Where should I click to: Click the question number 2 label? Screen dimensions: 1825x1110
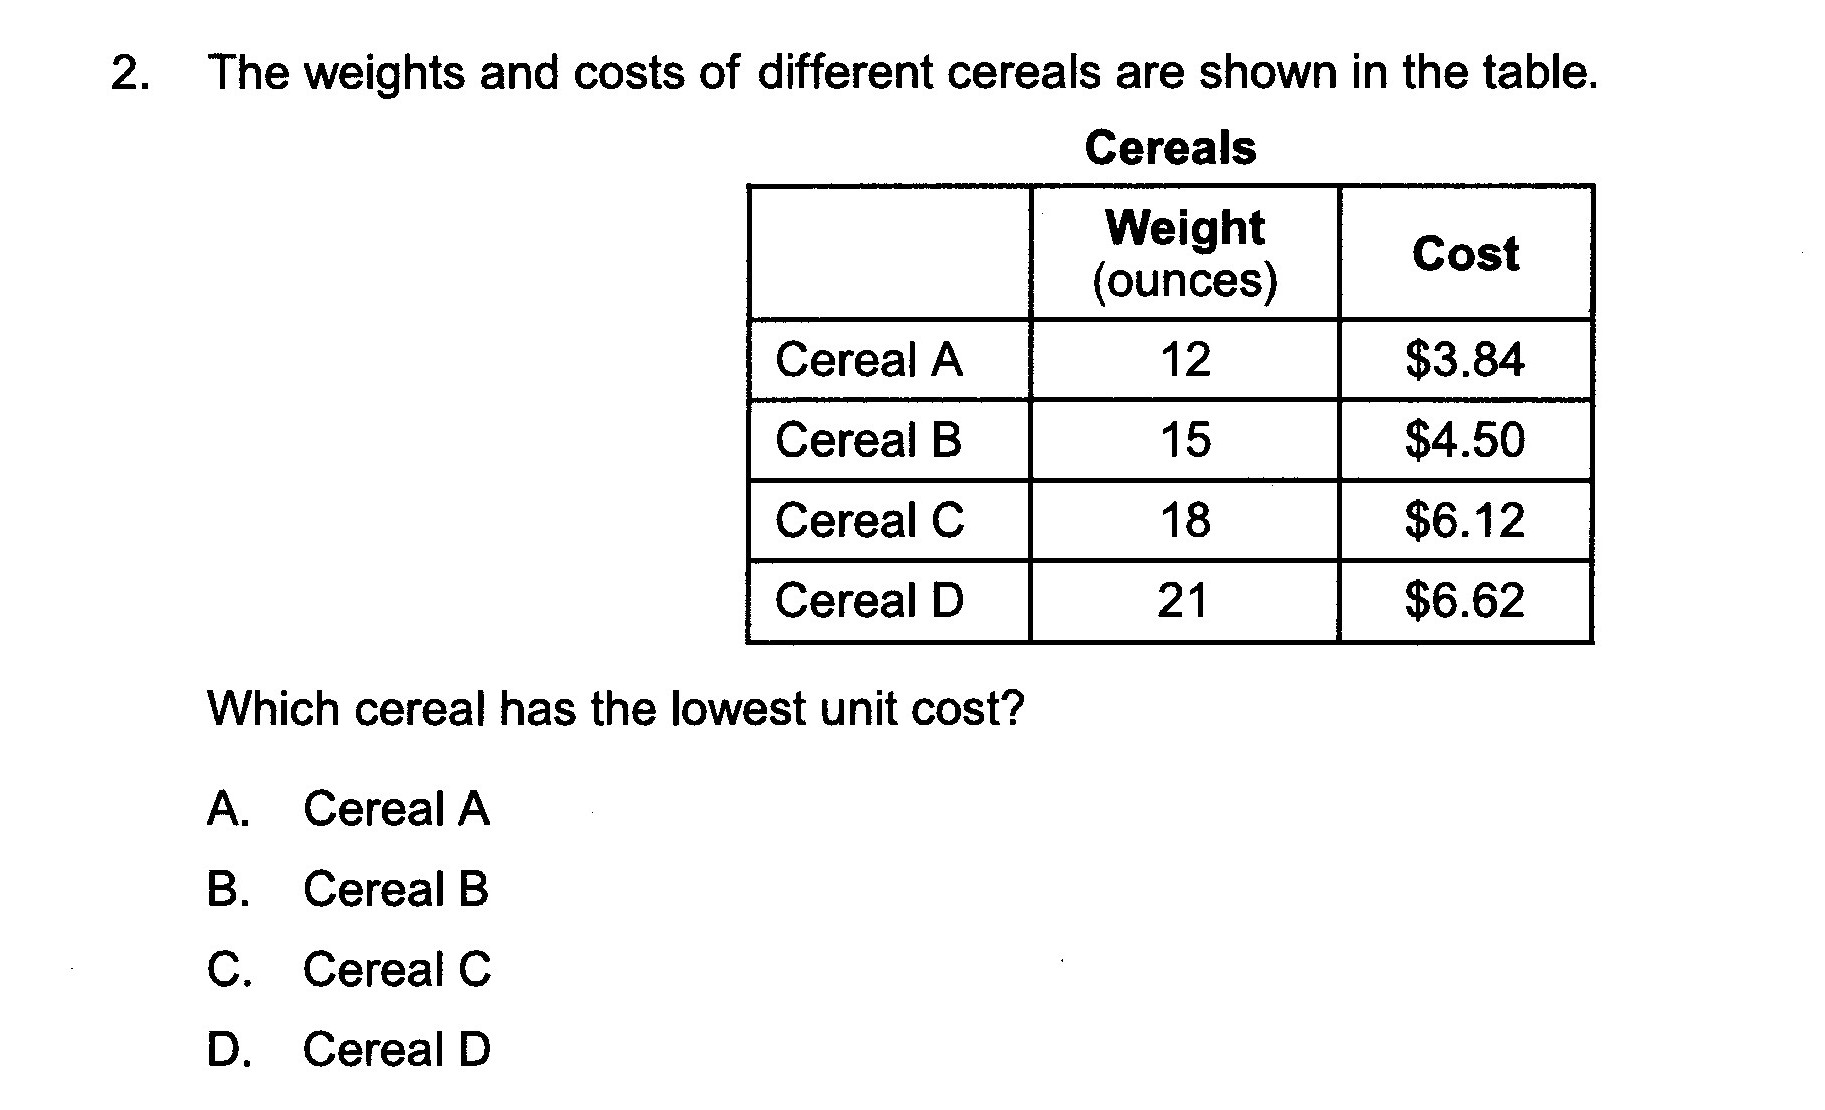(131, 73)
